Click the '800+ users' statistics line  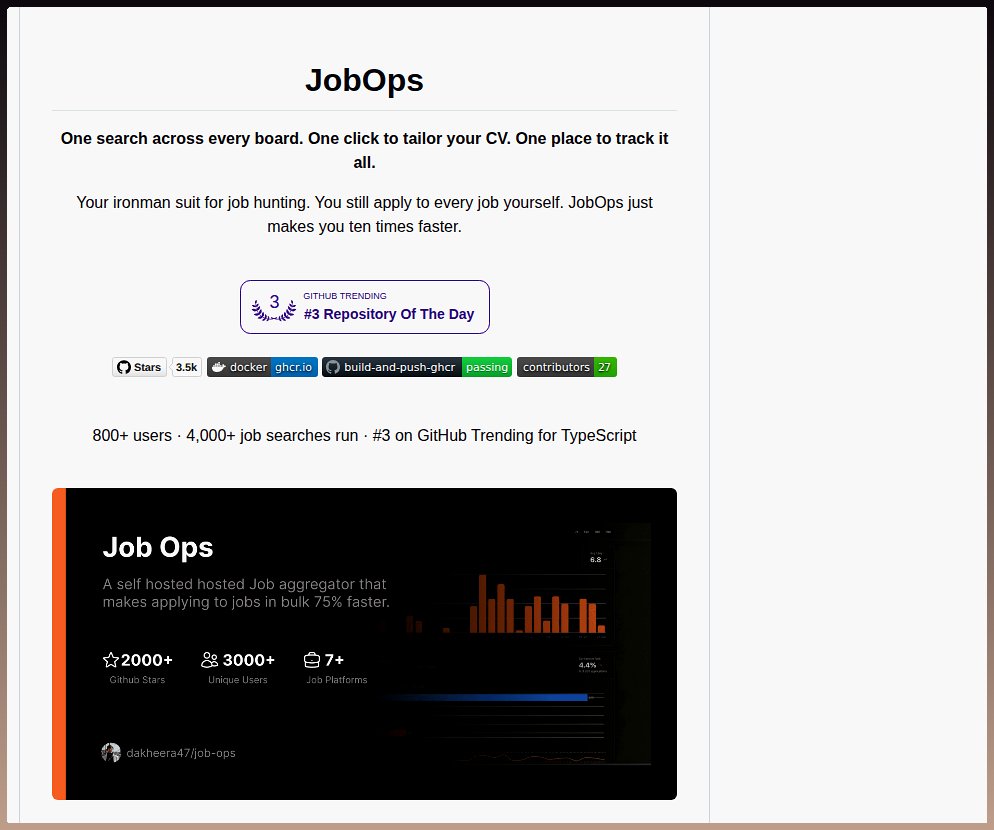365,436
